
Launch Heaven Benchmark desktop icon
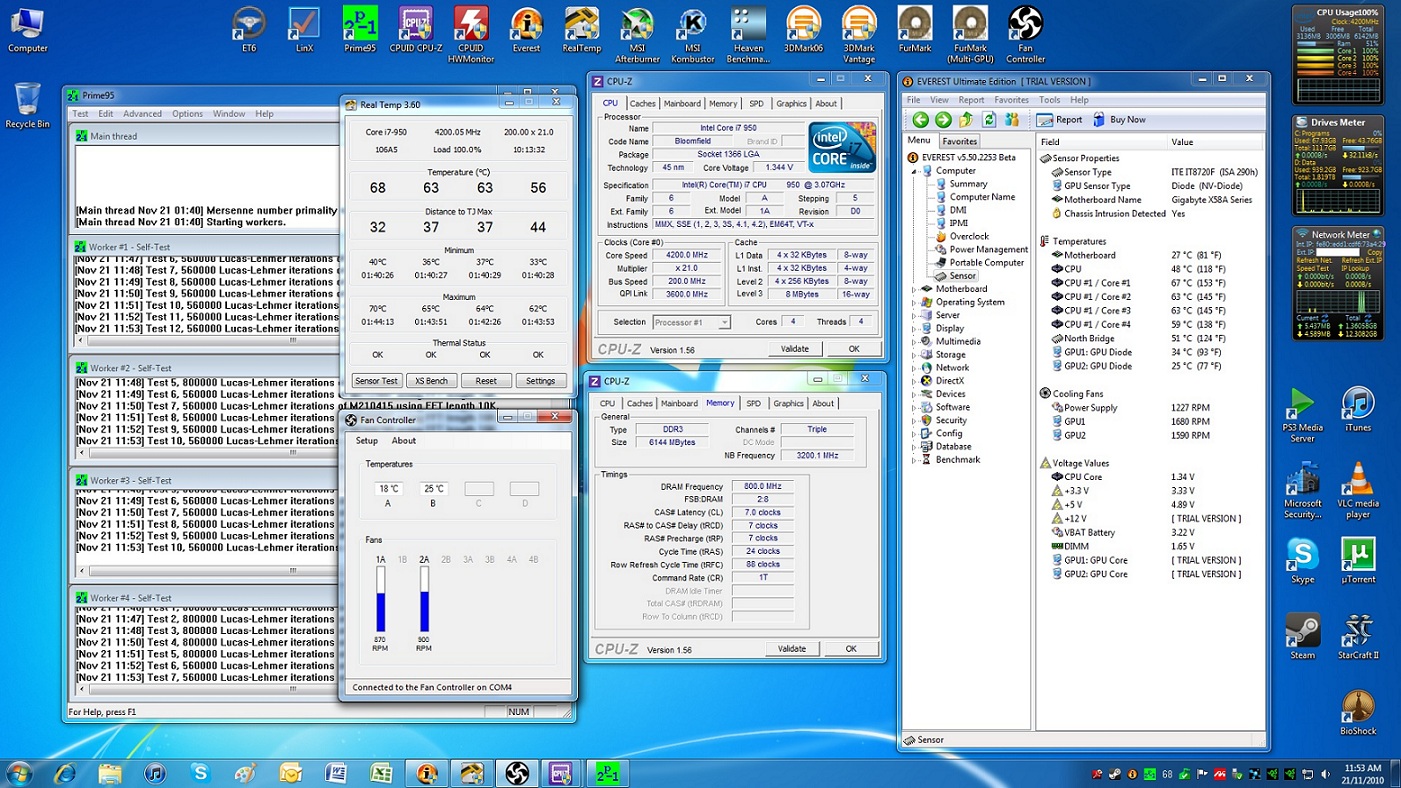748,35
